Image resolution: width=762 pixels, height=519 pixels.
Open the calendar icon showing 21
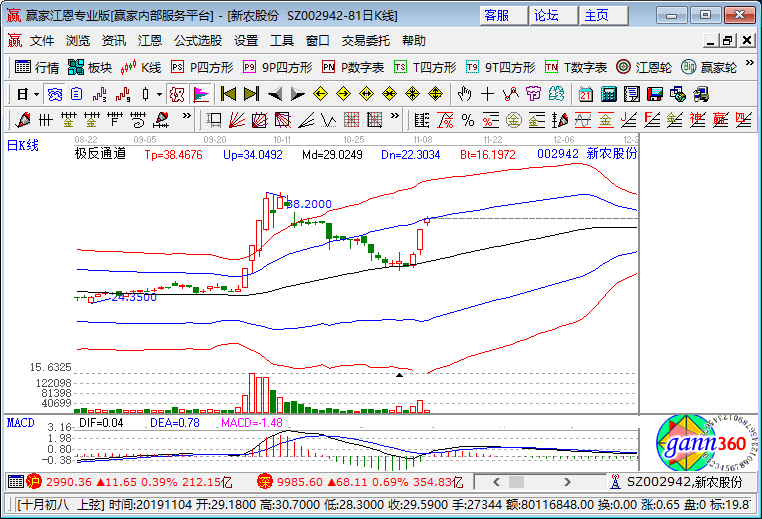pyautogui.click(x=586, y=94)
